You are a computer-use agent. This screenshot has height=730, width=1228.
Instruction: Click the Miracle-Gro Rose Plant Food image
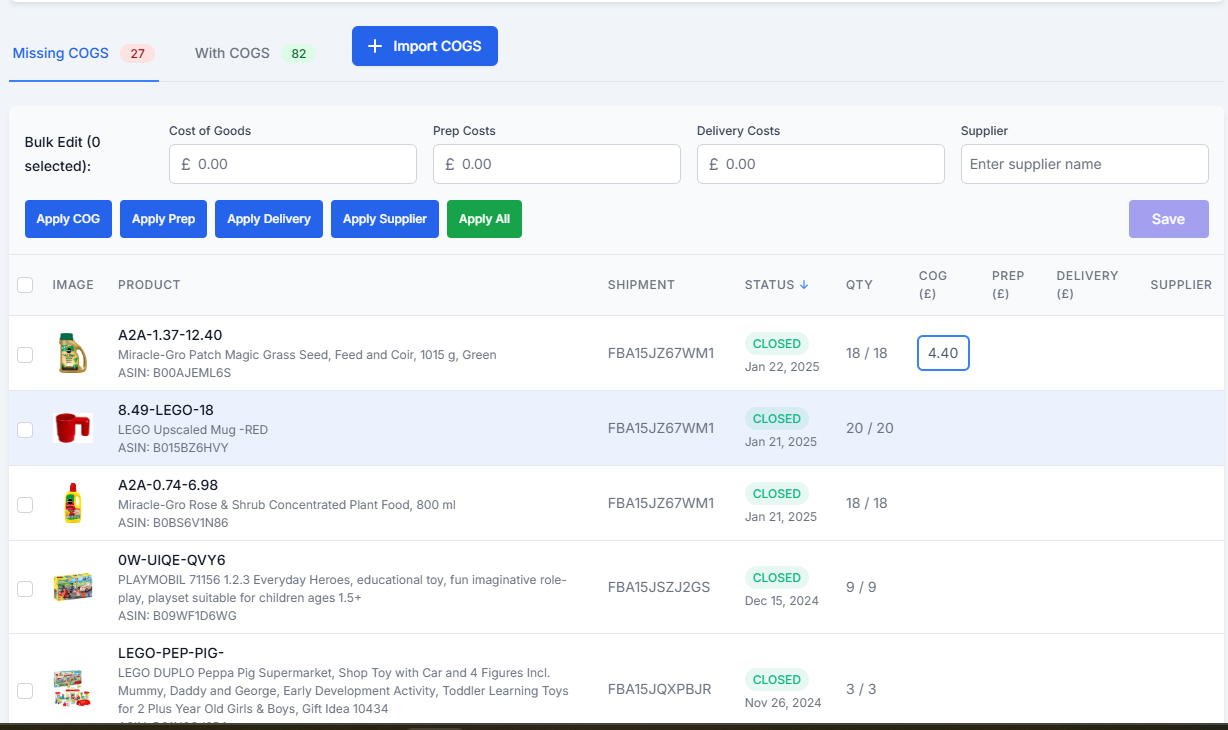pos(72,503)
